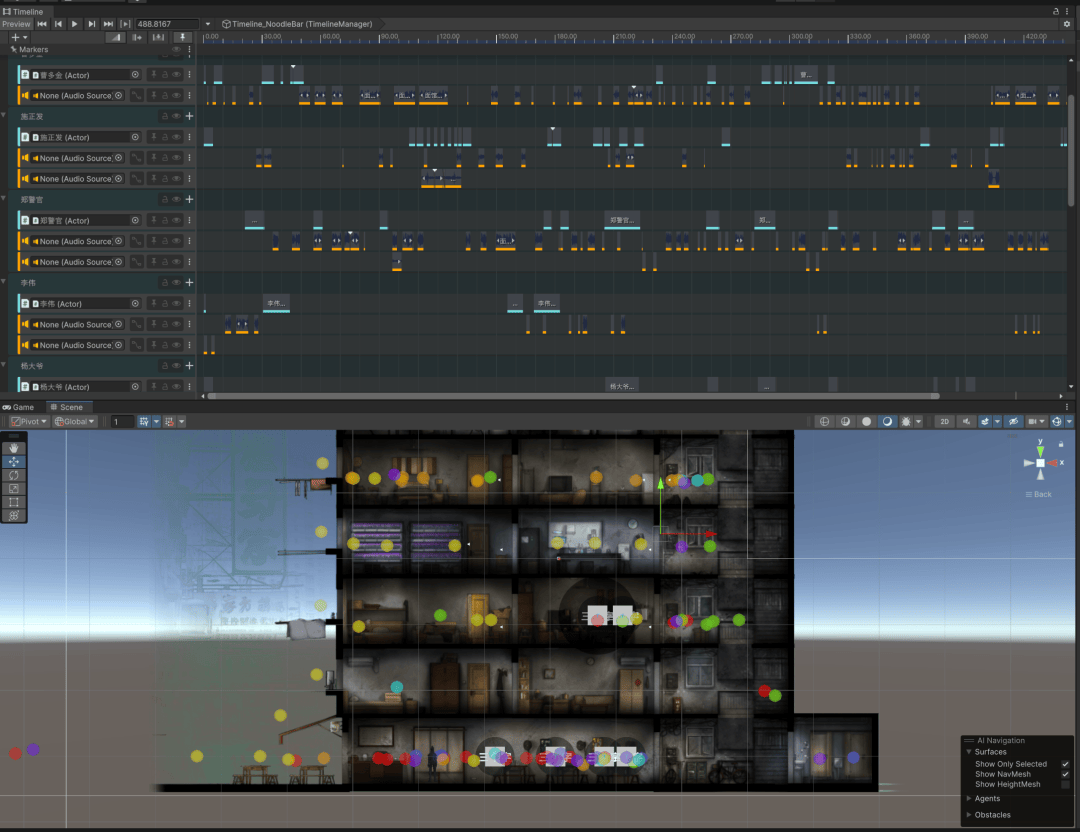Screen dimensions: 1080x832
Task: Select the Scale tool in Scene
Action: [x=14, y=488]
